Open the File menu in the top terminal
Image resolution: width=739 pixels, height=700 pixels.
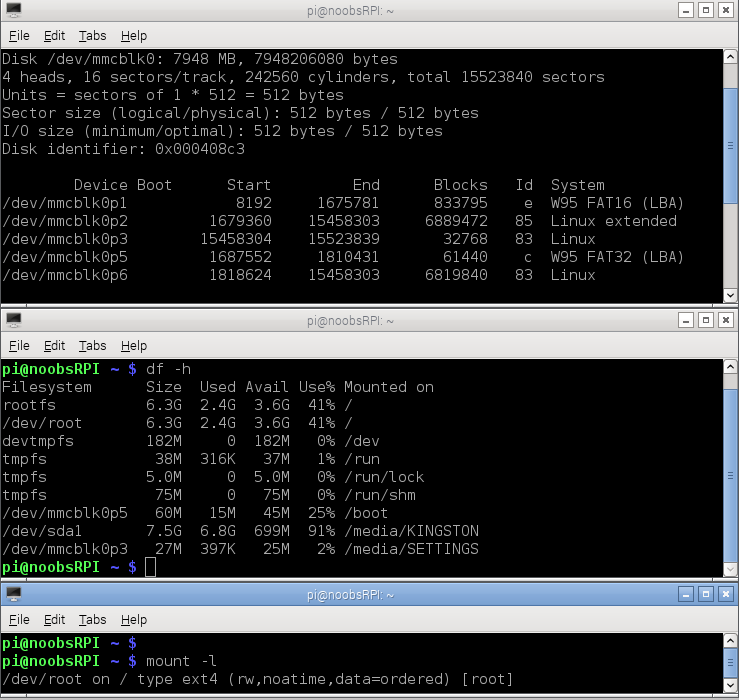click(x=19, y=36)
